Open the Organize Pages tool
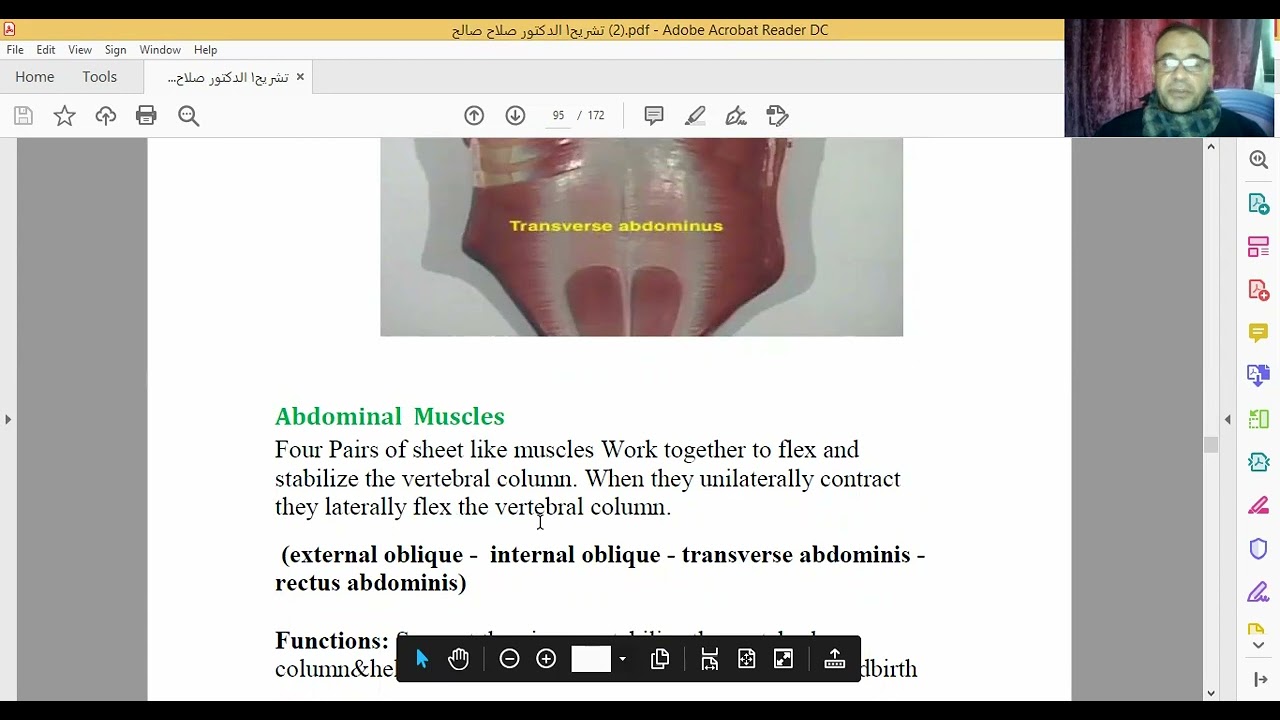Image resolution: width=1280 pixels, height=720 pixels. [1259, 419]
